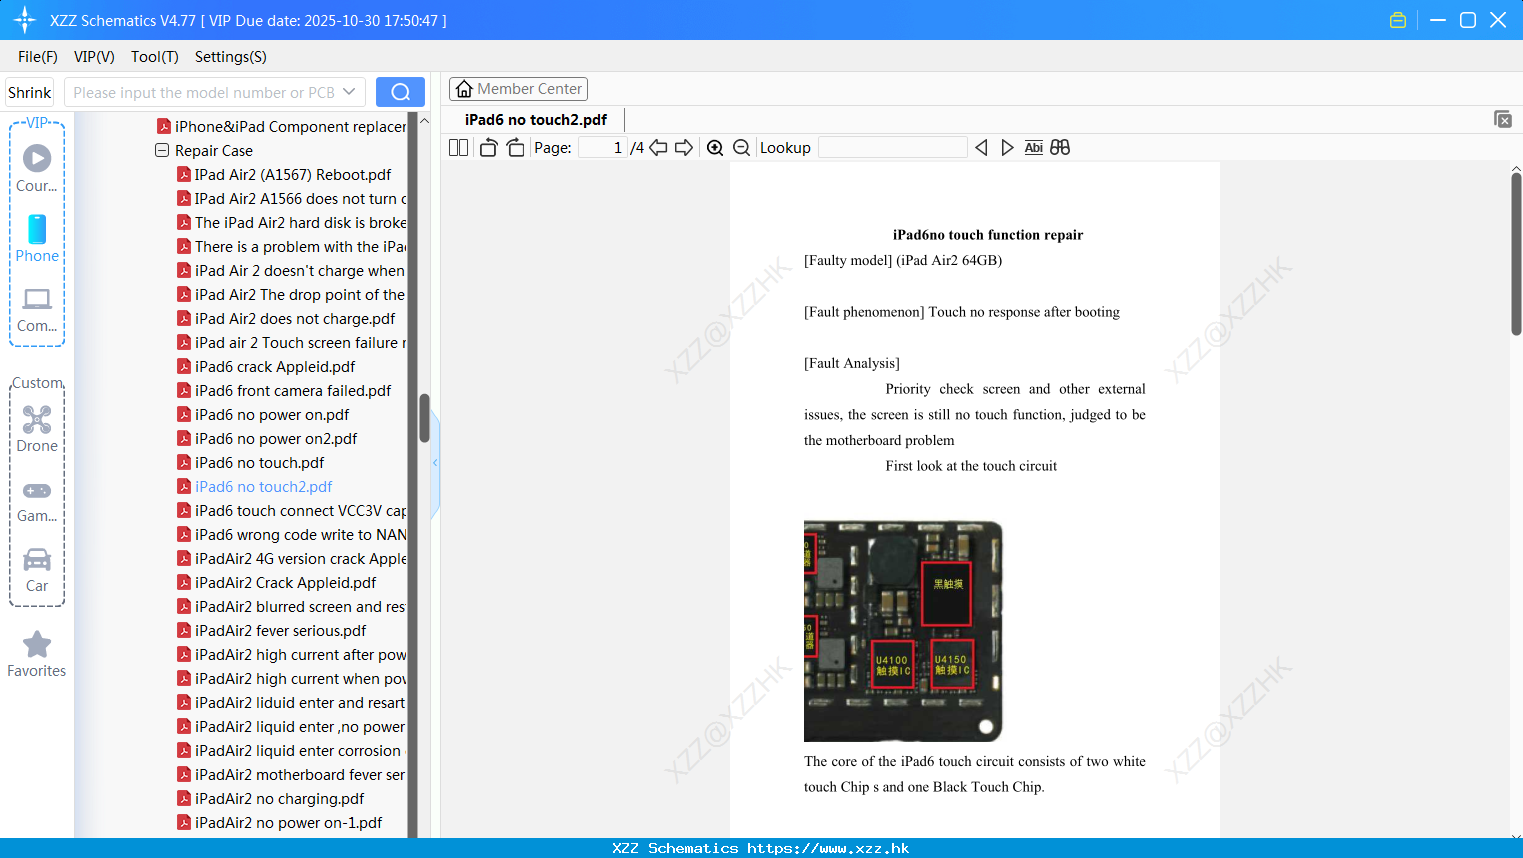Screen dimensions: 1523x858
Task: Collapse the left panel handle
Action: click(x=435, y=463)
